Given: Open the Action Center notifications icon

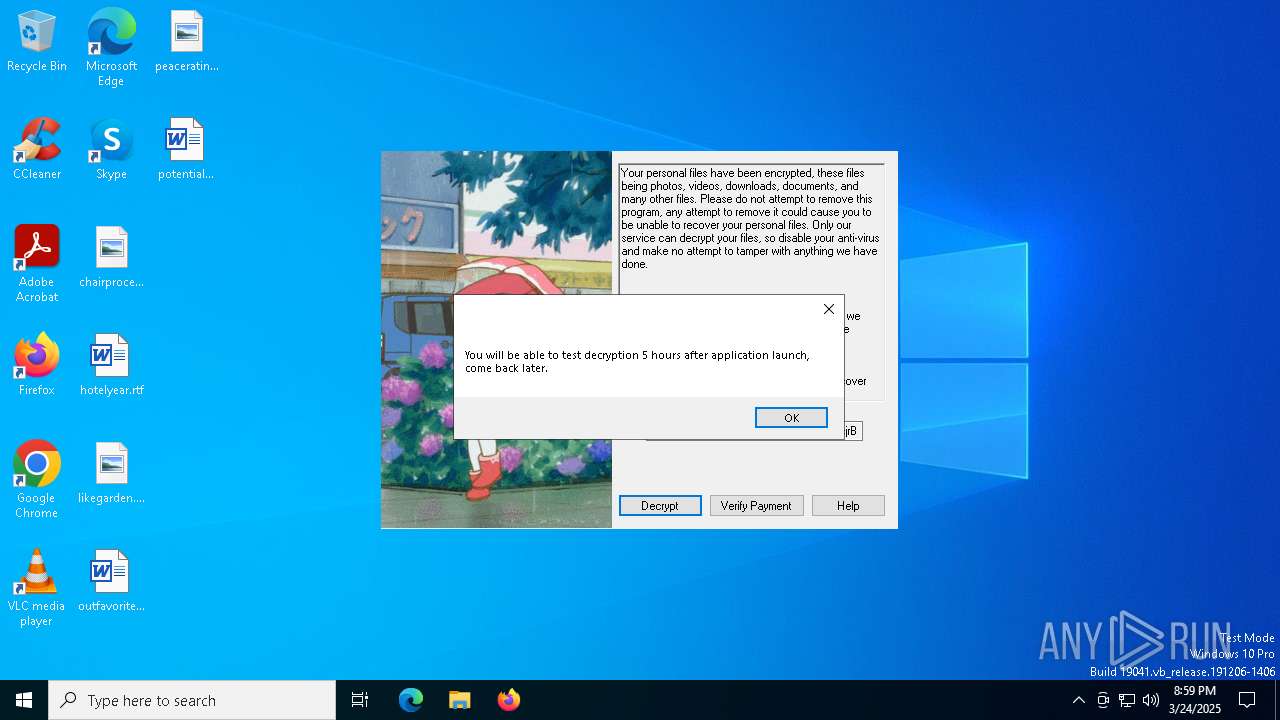Looking at the screenshot, I should [1247, 700].
